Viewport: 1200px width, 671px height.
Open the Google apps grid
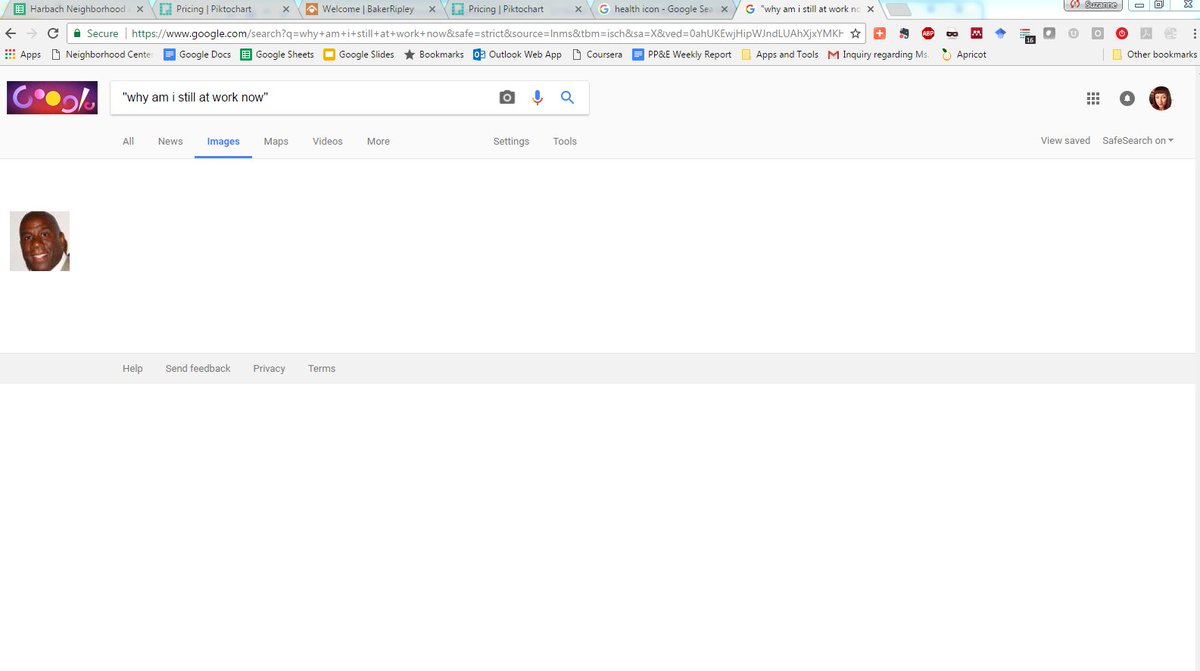point(1093,98)
